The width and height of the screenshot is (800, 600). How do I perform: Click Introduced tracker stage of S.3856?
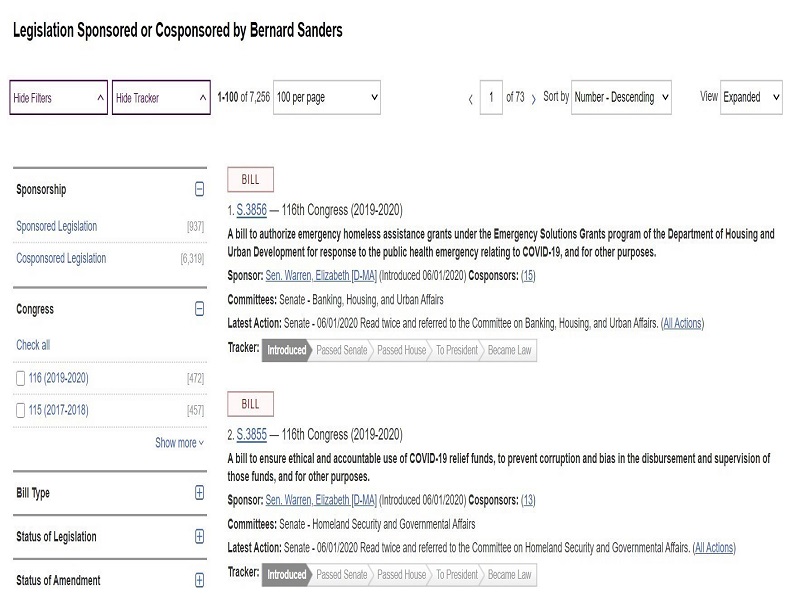point(286,350)
